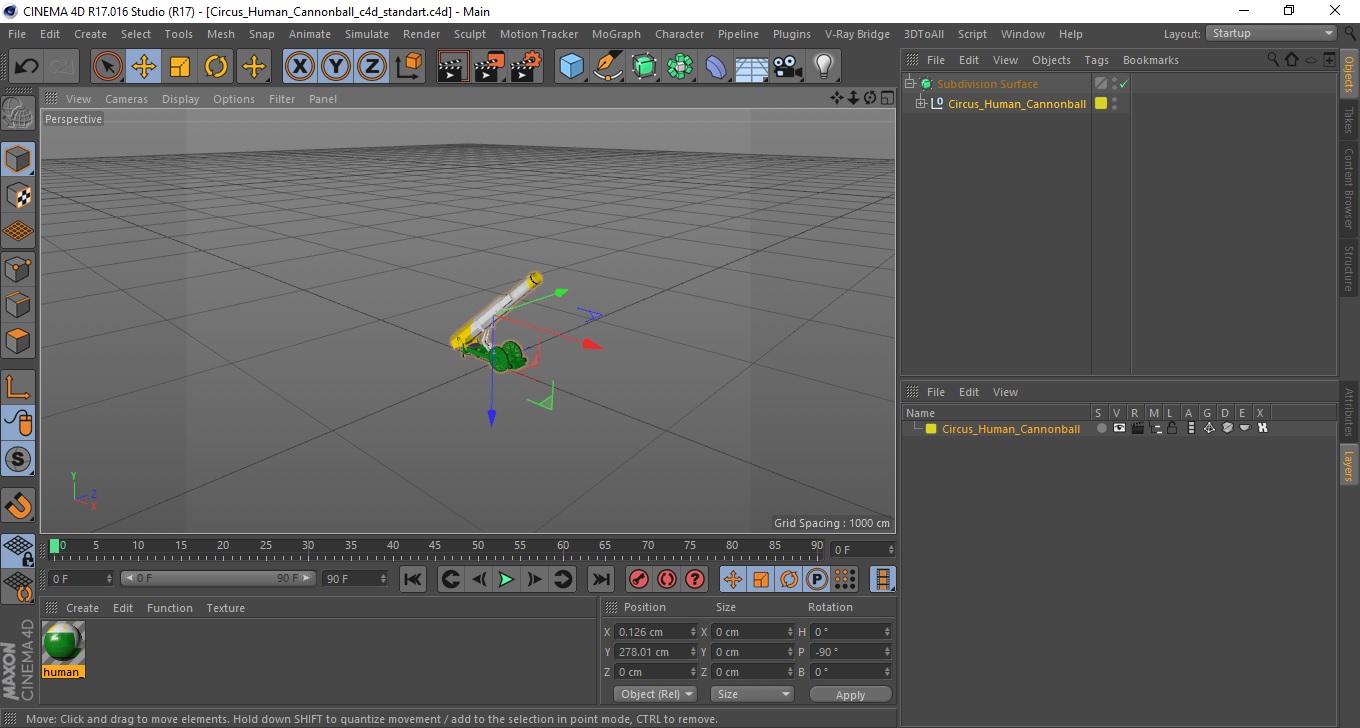Click the timeline preview range slider bar

tap(218, 579)
